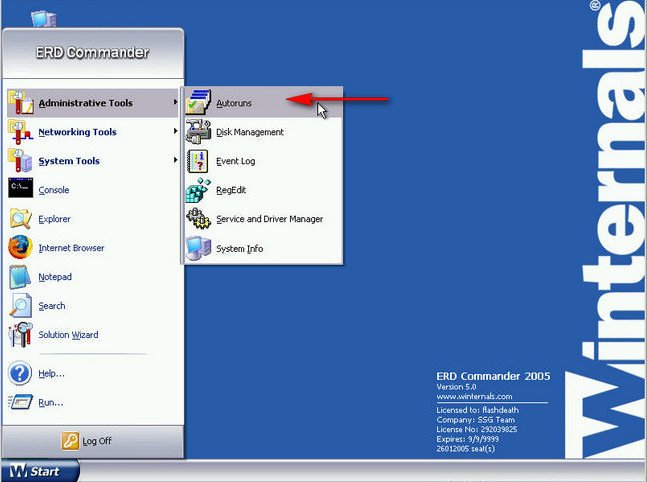Click the System Info computer icon
This screenshot has height=482, width=647.
coord(198,248)
